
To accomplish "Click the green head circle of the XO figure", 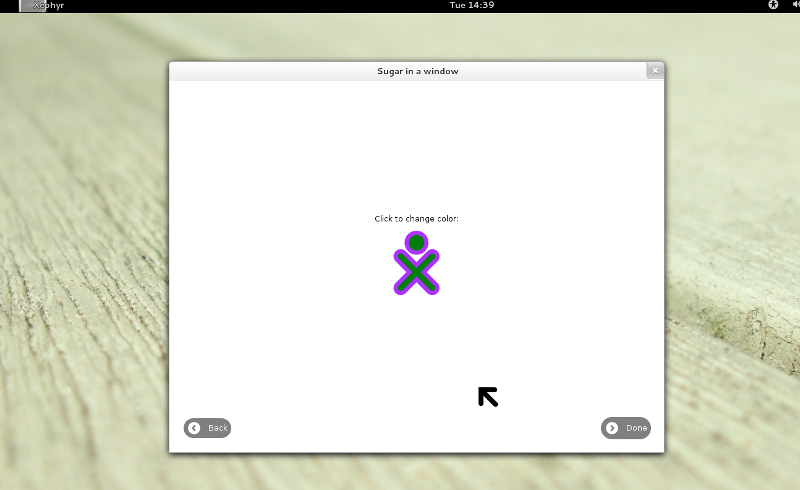I will point(417,243).
